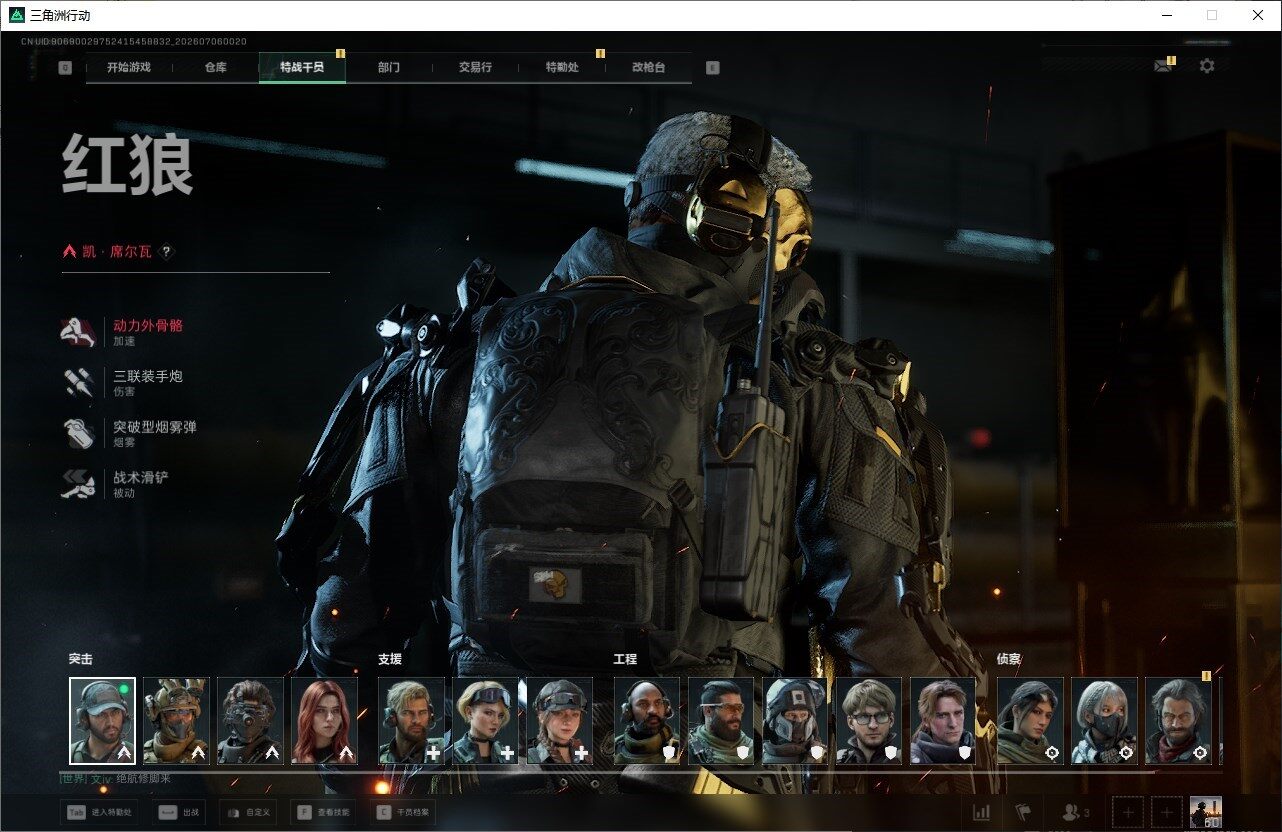Viewport: 1282px width, 832px height.
Task: Select the red-haired assault operator portrait
Action: pyautogui.click(x=324, y=721)
